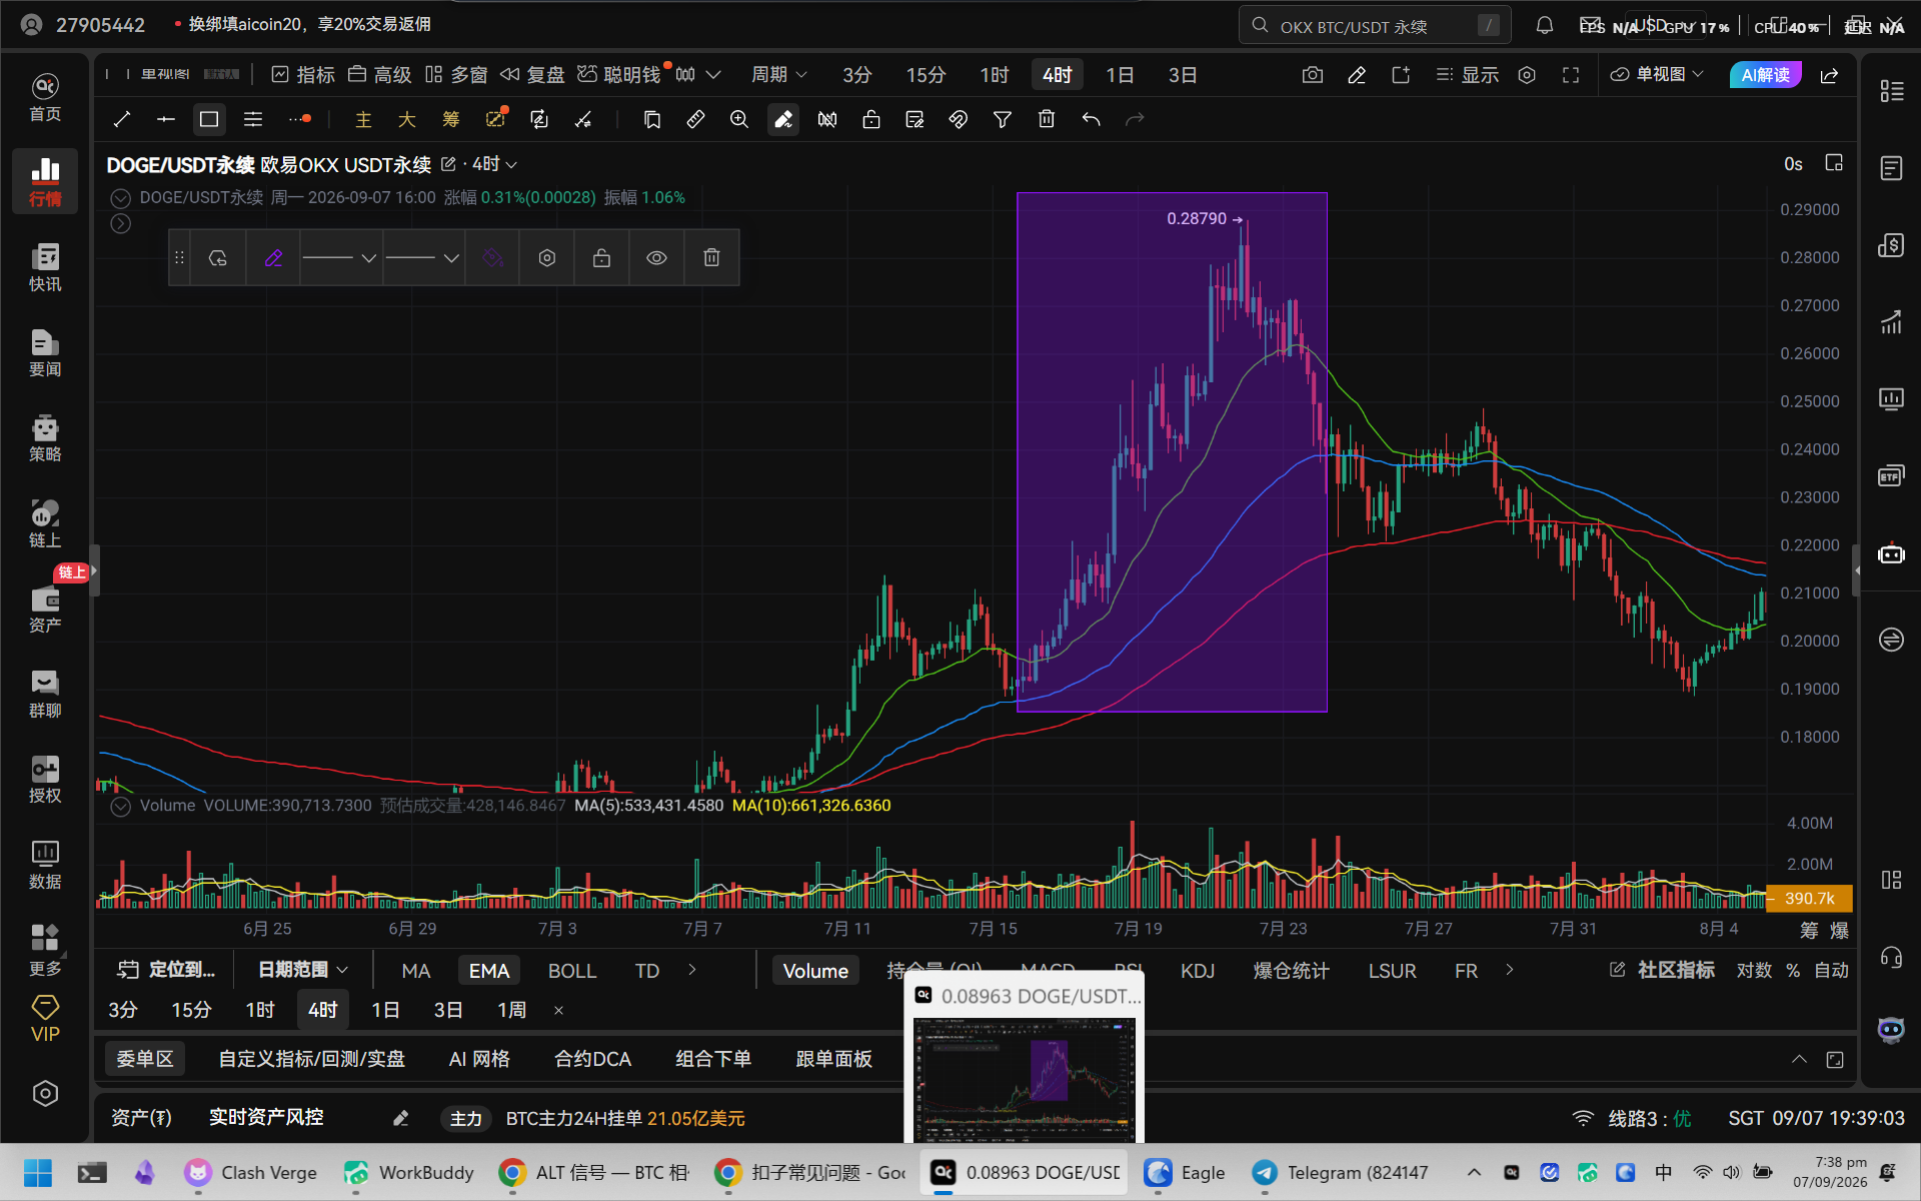Viewport: 1921px width, 1201px height.
Task: Open the 日期范围 date range dropdown
Action: click(303, 970)
